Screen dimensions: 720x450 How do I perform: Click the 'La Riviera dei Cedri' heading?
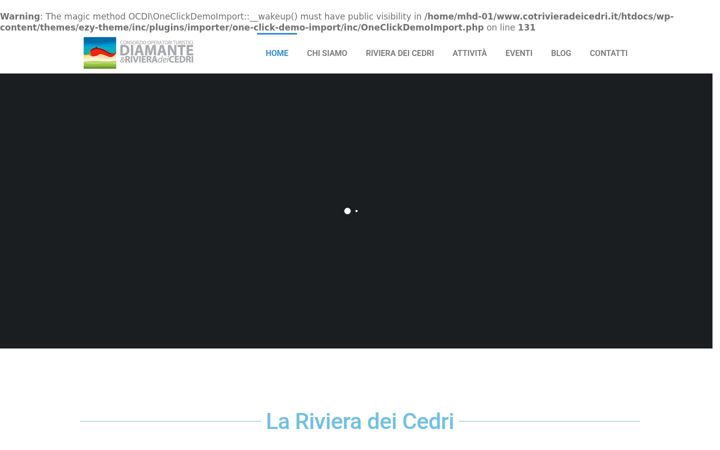tap(360, 421)
